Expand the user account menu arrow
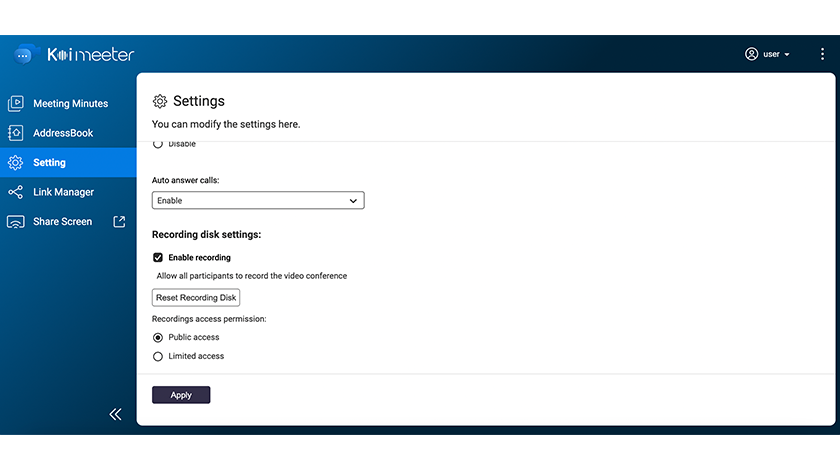Screen dimensions: 840x470 788,55
